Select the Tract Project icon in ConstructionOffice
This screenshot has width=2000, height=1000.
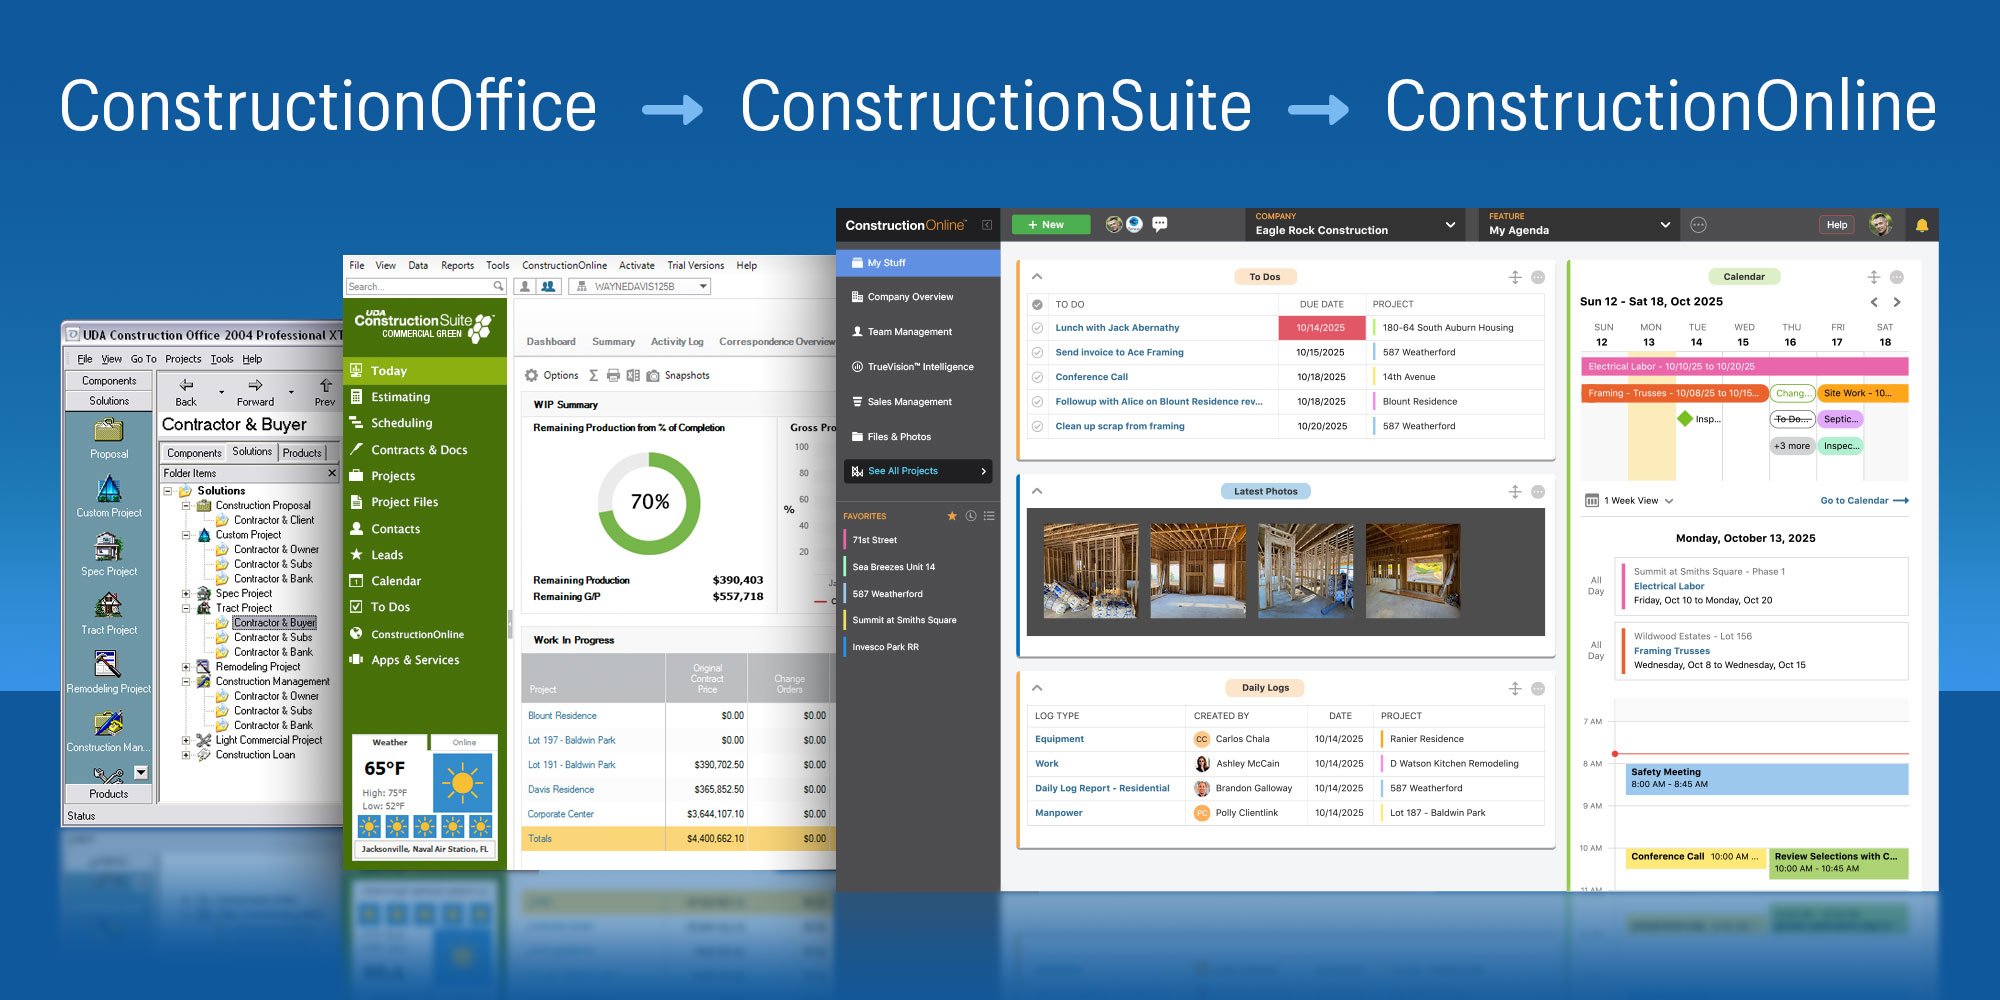[x=108, y=605]
